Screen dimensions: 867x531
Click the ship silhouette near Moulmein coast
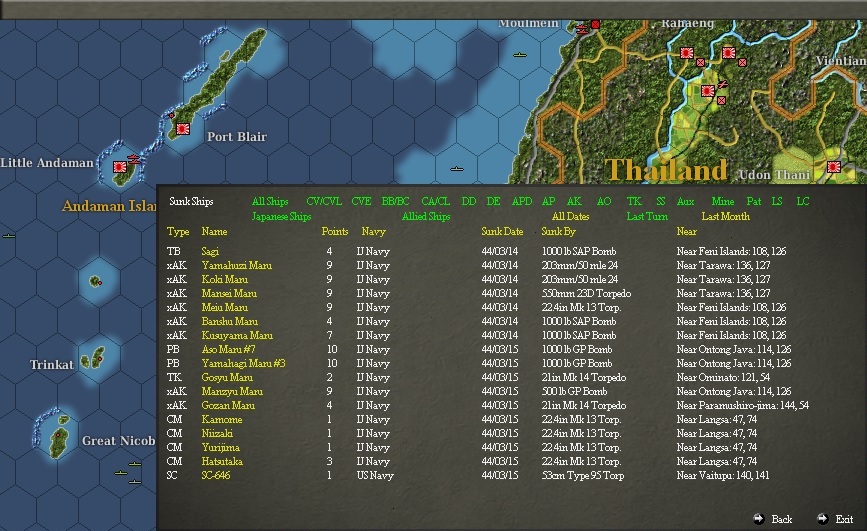click(x=520, y=55)
